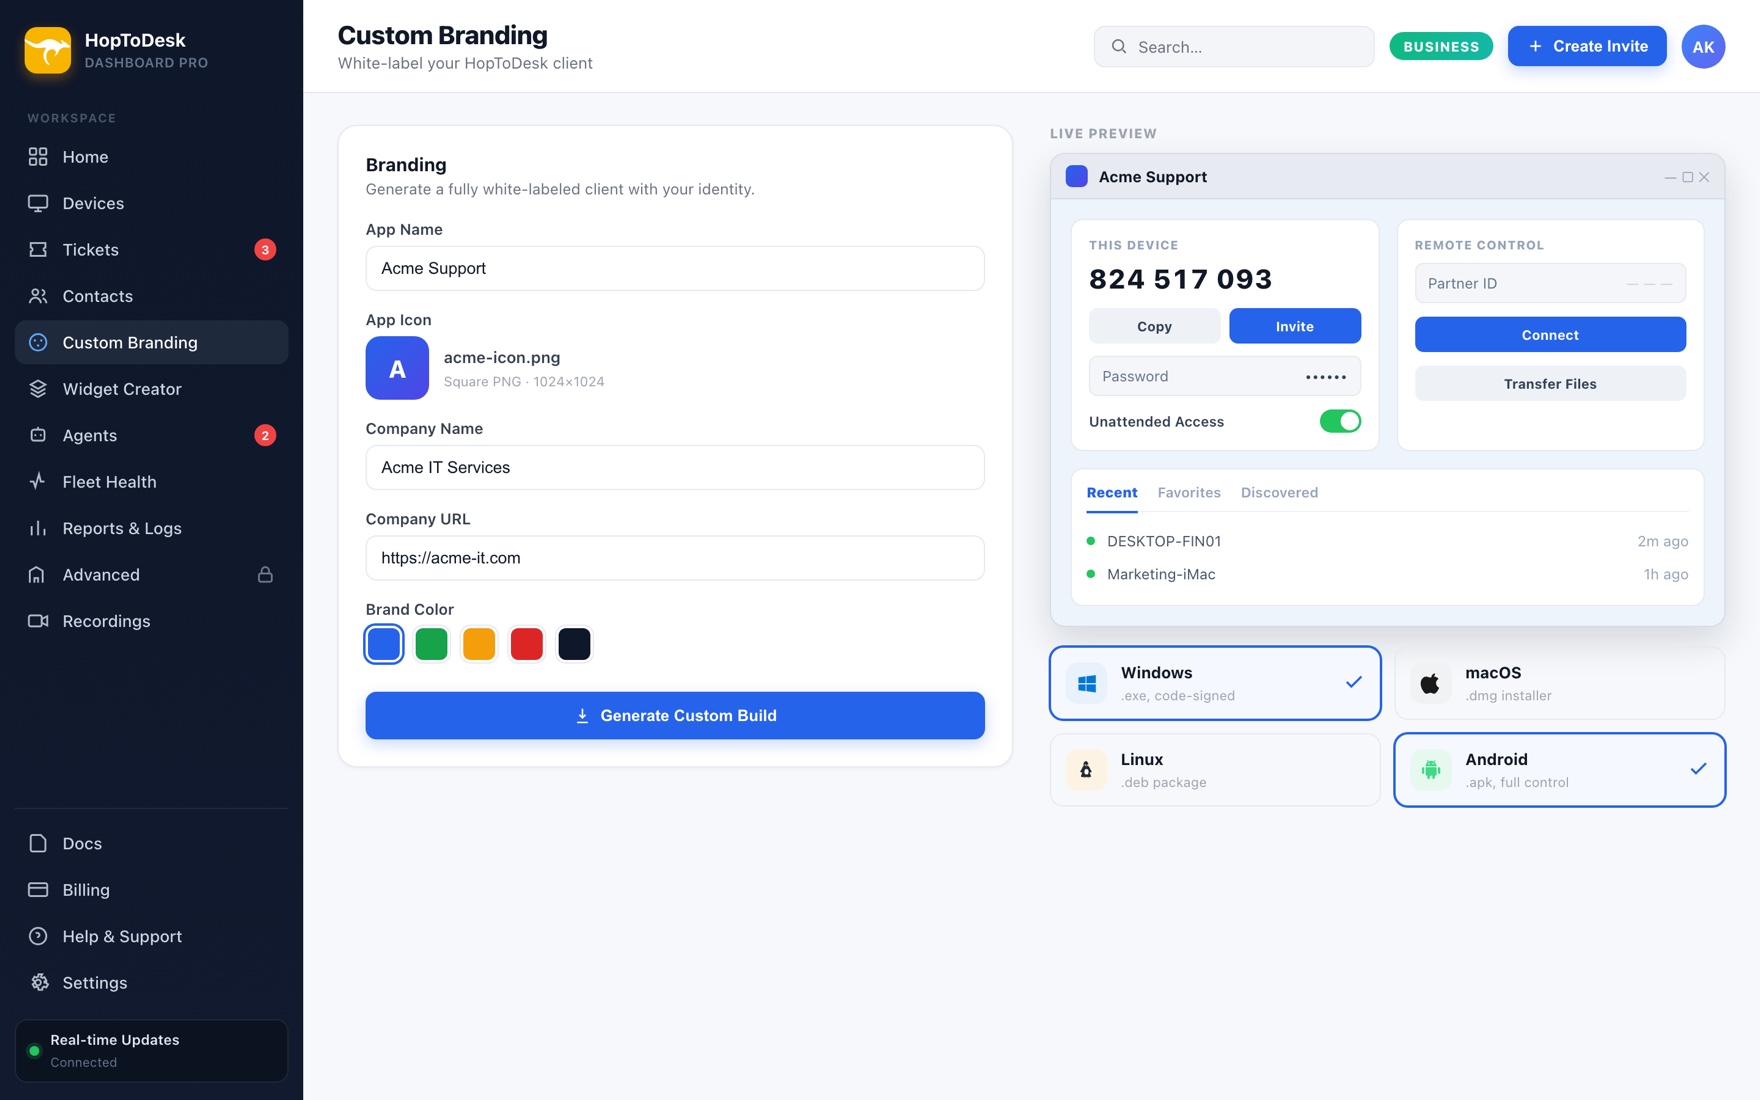Open Tickets in the sidebar
The height and width of the screenshot is (1100, 1760).
[x=151, y=250]
